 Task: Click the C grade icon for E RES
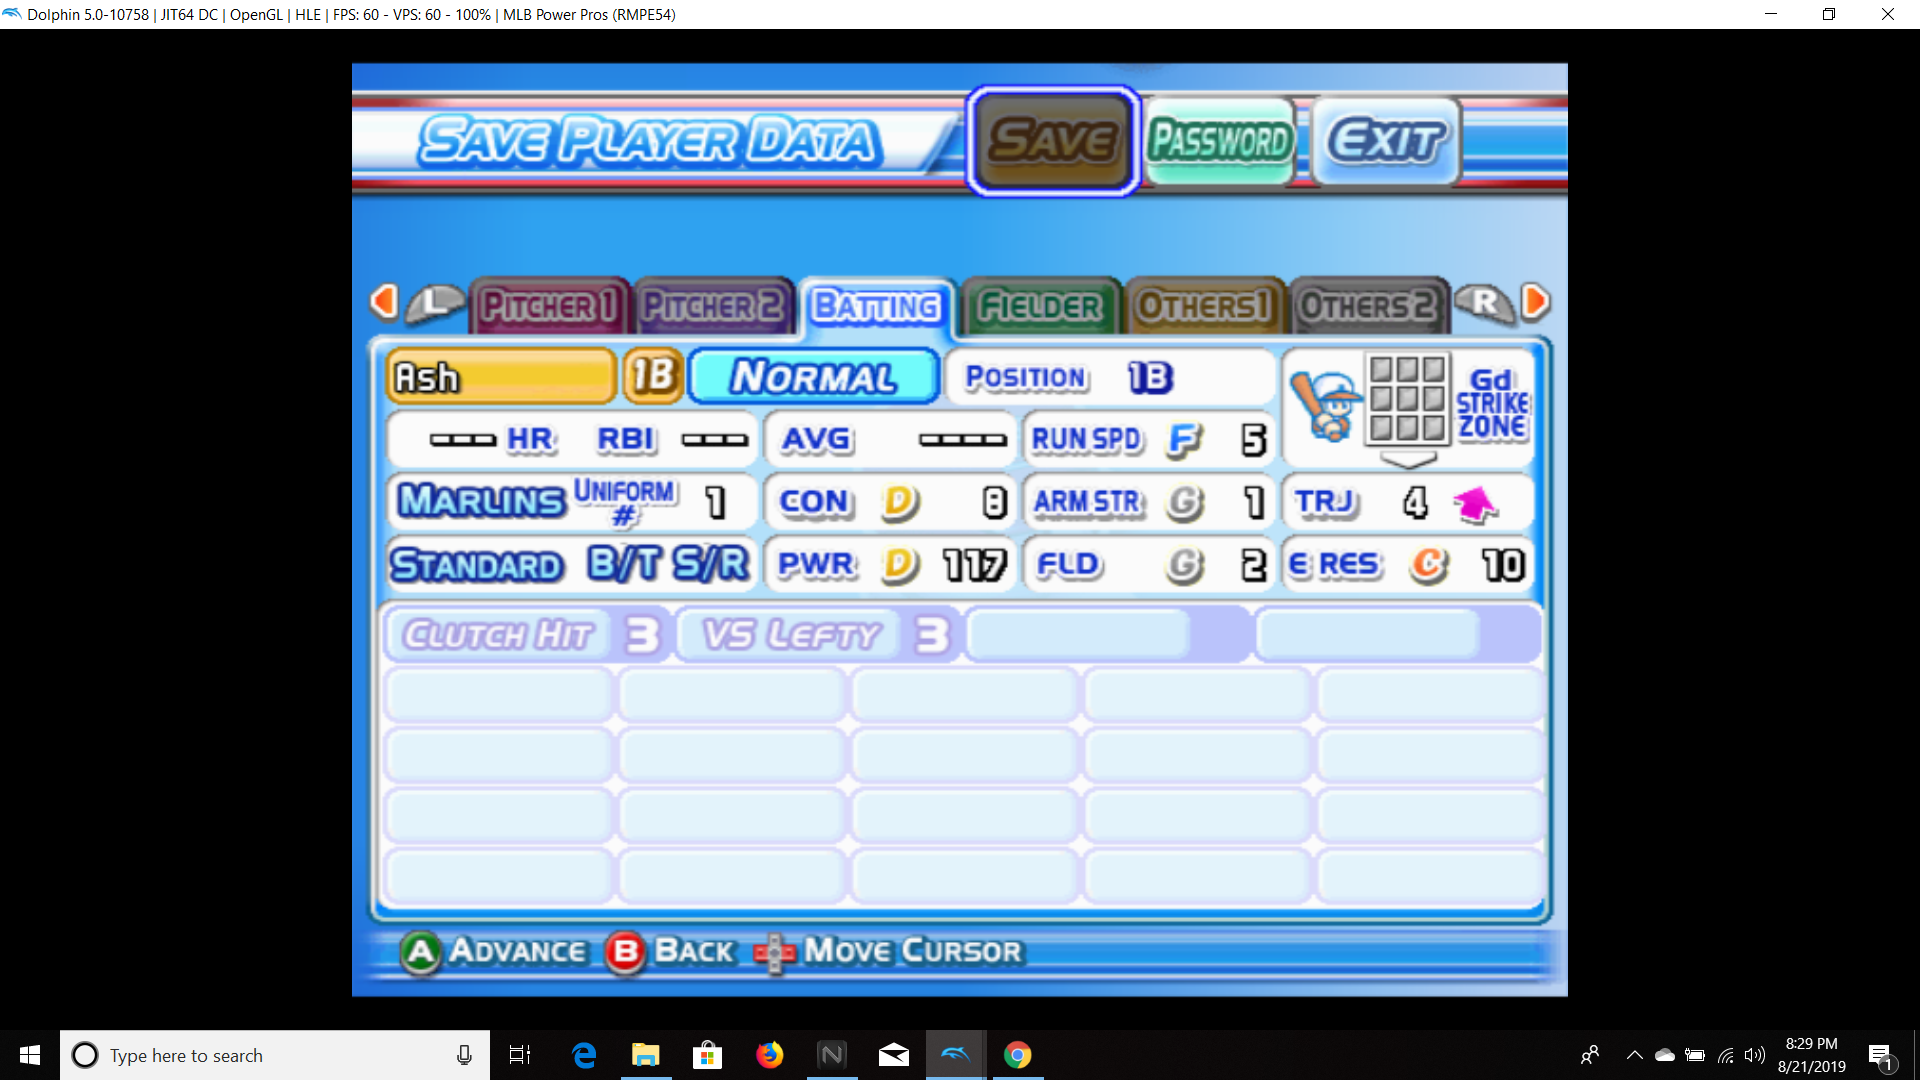click(1429, 565)
